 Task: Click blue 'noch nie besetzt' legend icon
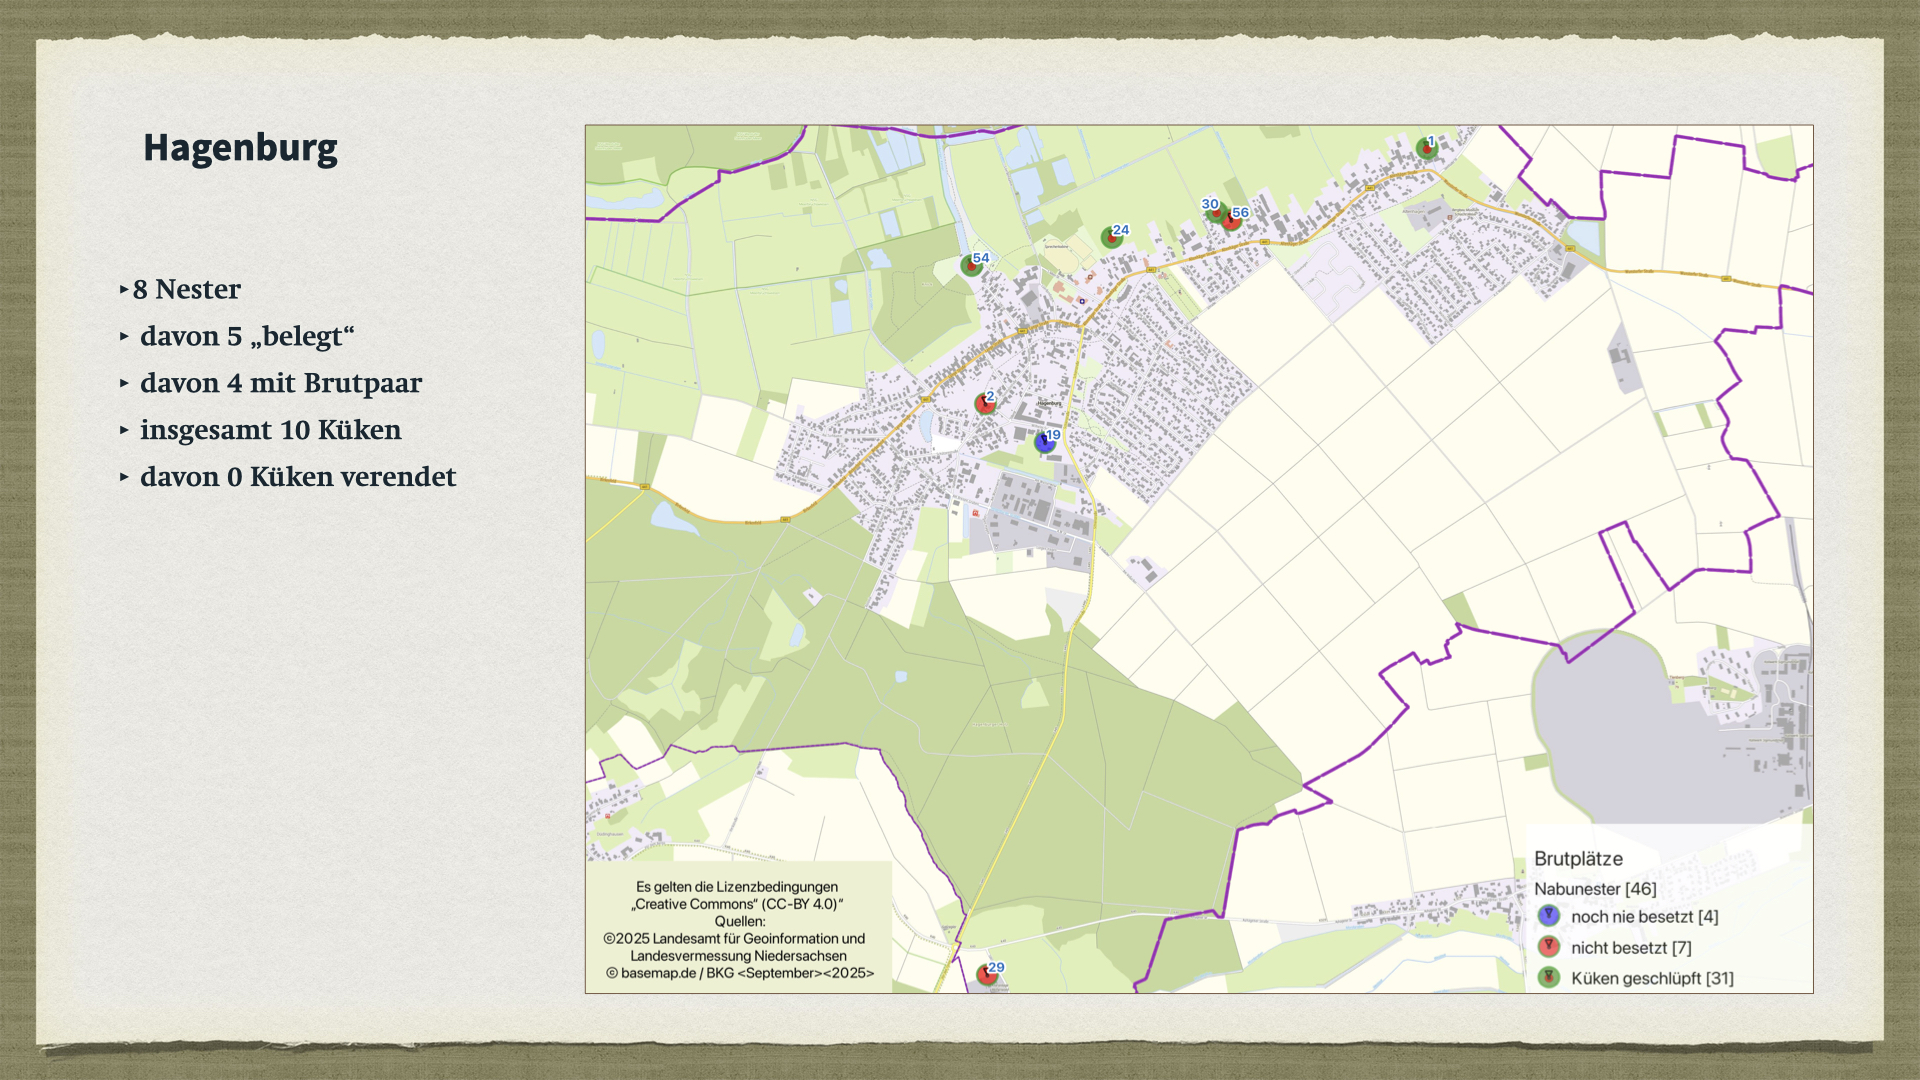click(1549, 915)
